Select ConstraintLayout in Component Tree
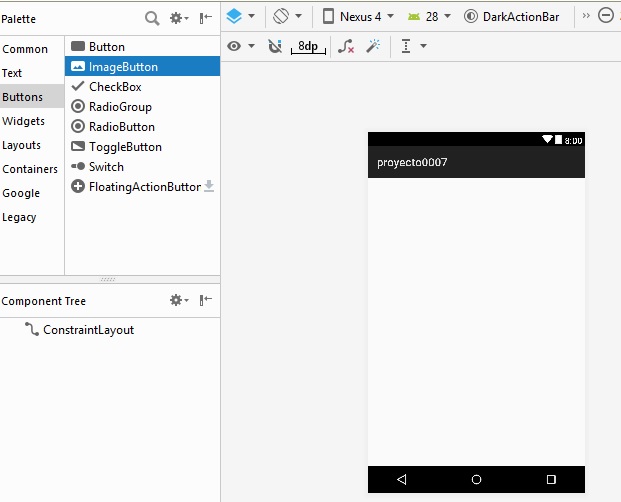Screen dimensions: 621x502 click(x=88, y=330)
